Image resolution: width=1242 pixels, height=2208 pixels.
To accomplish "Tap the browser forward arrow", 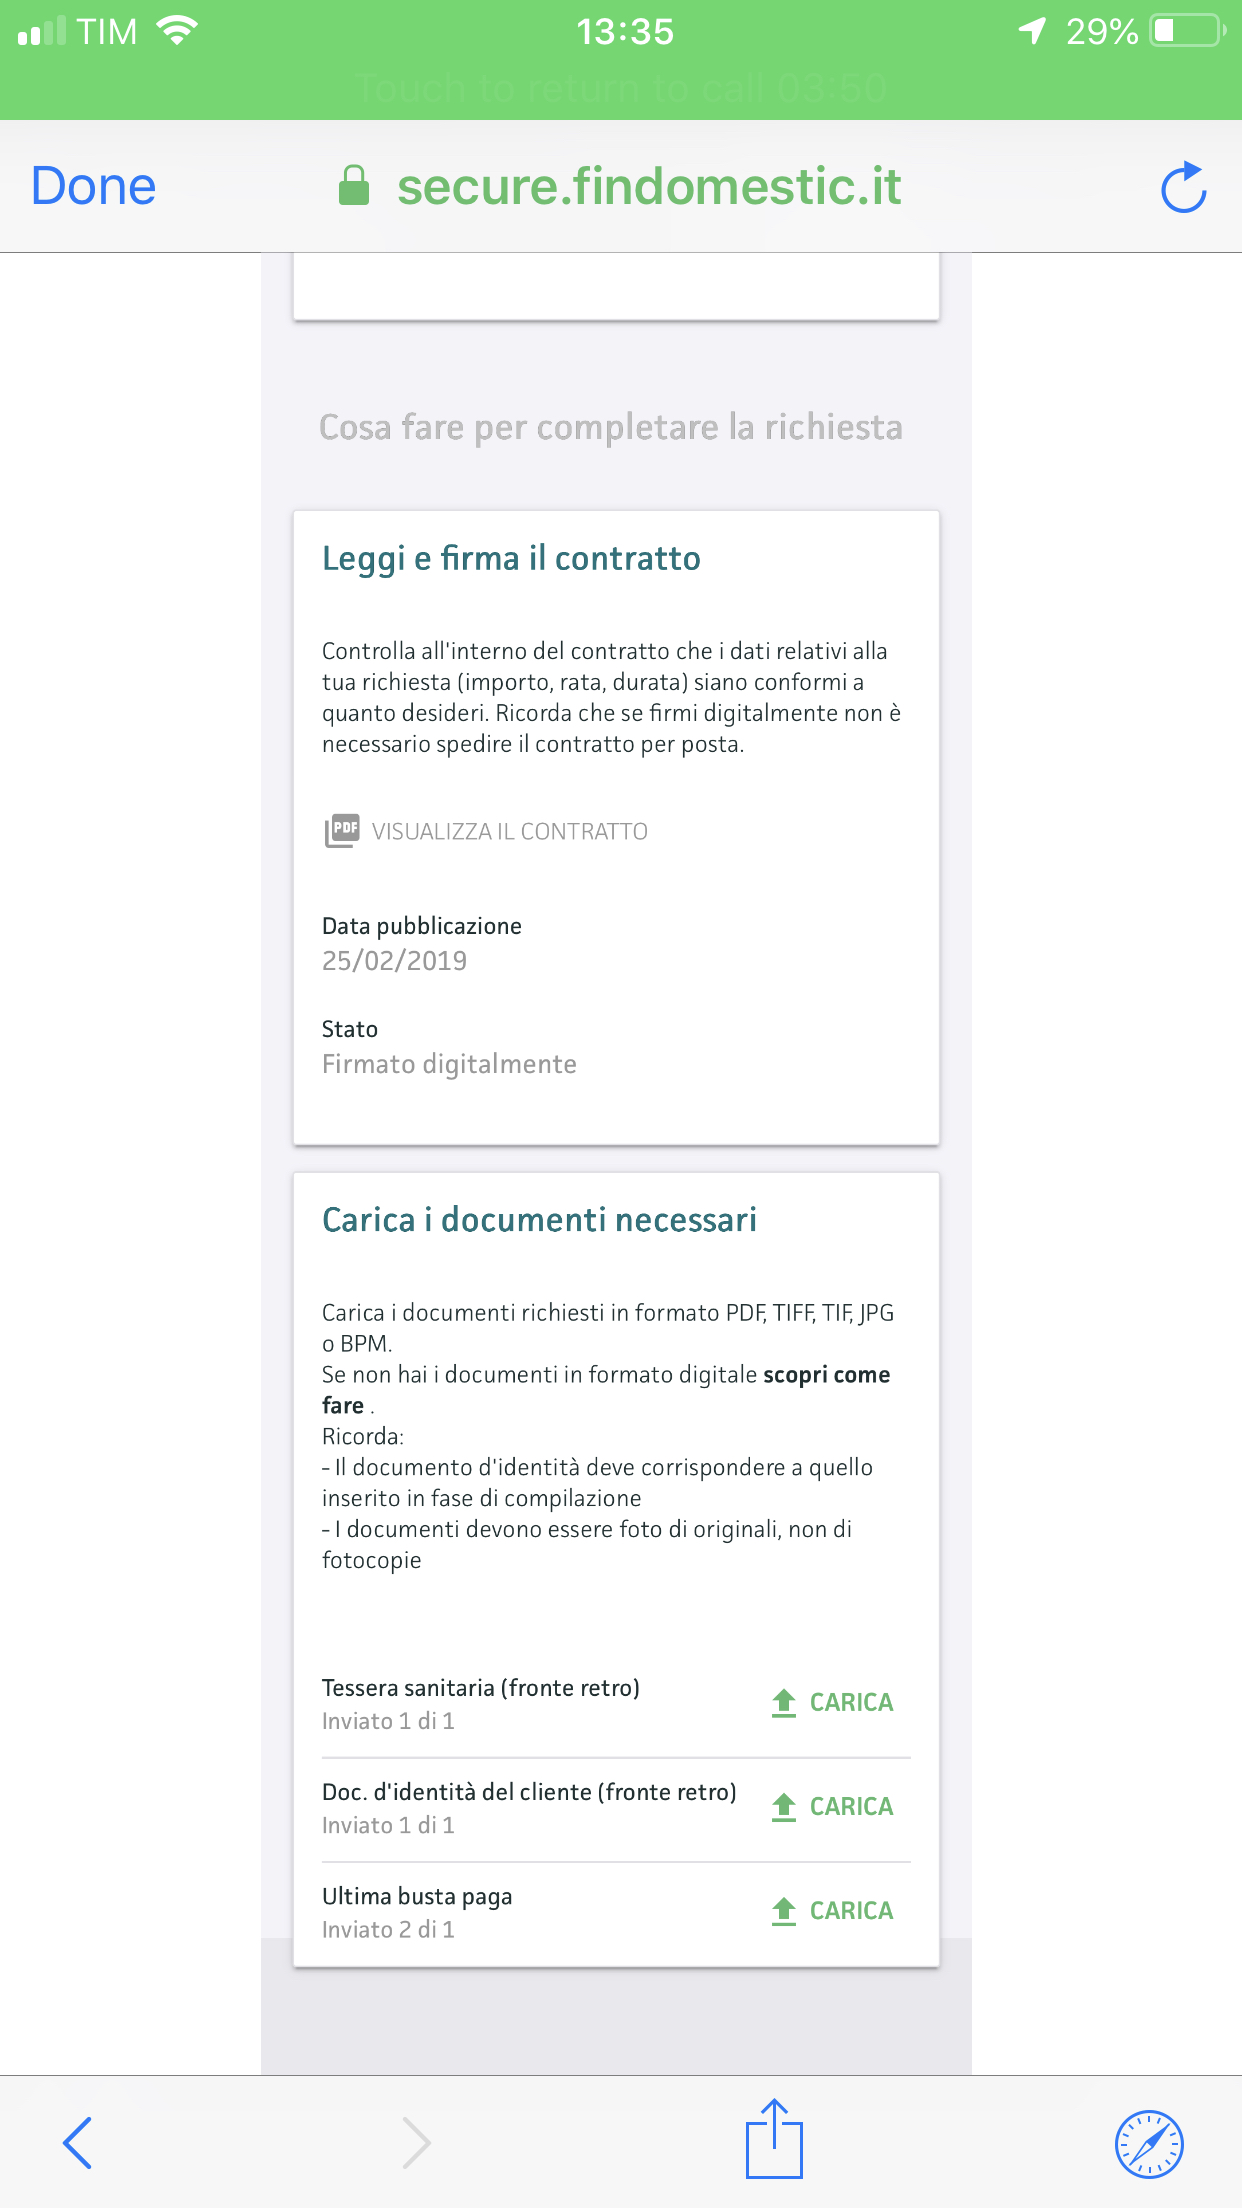I will coord(416,2142).
